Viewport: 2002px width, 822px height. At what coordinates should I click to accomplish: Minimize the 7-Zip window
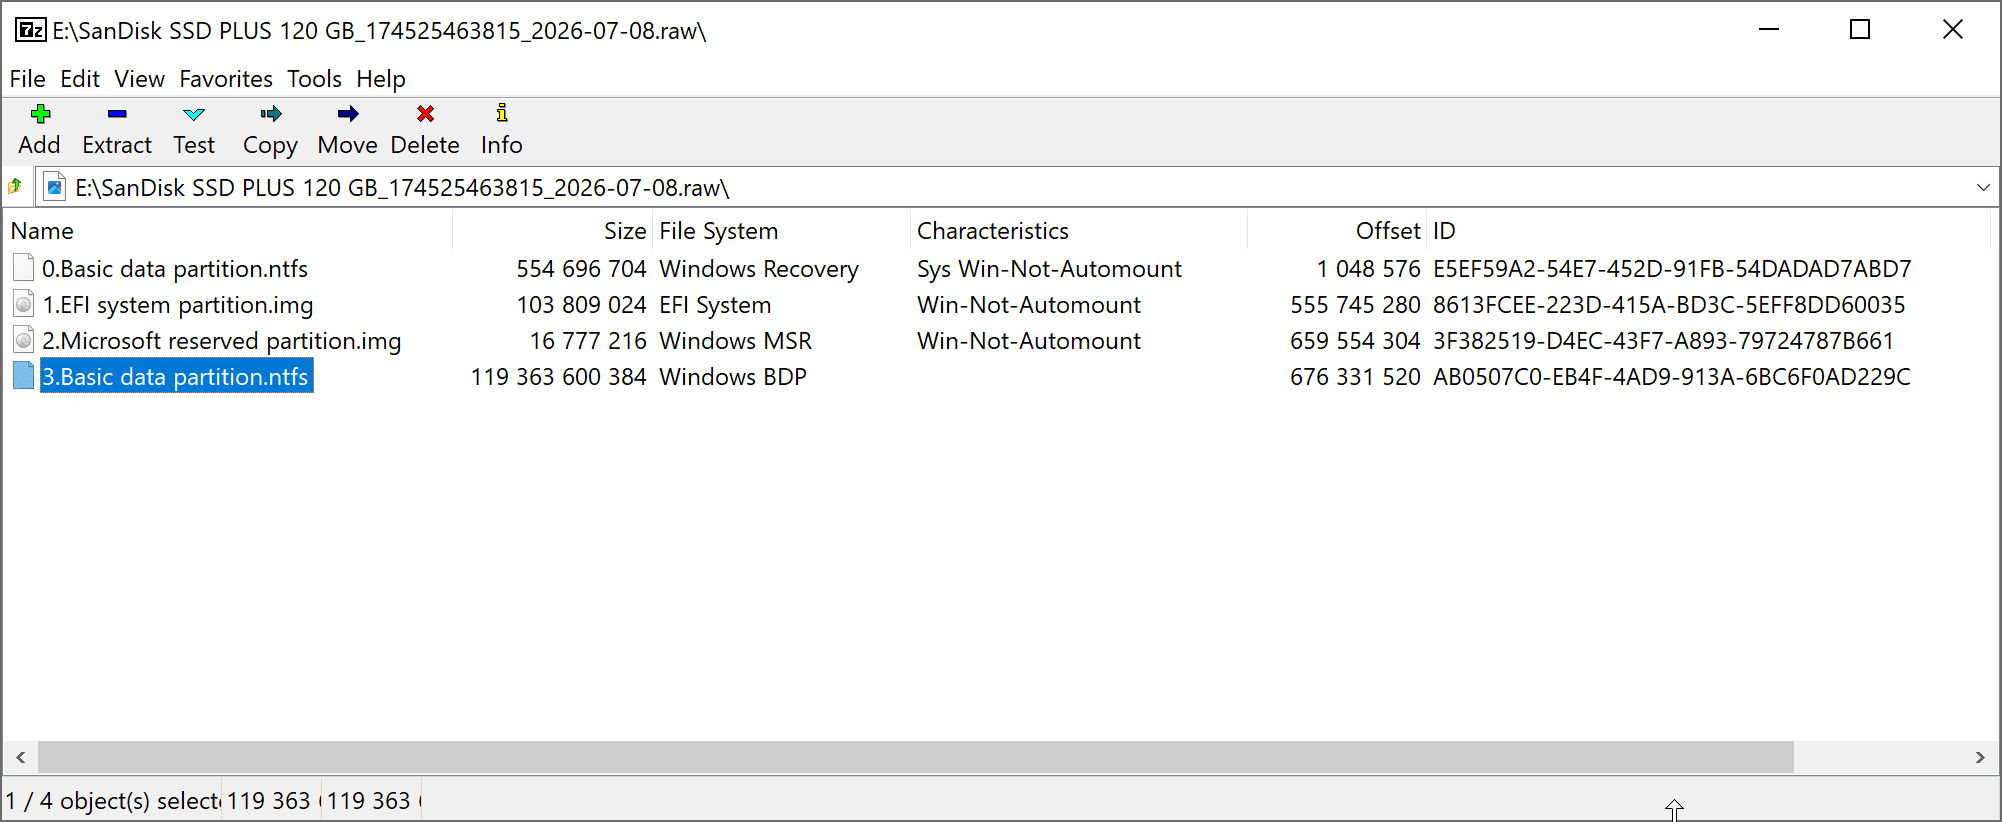click(x=1769, y=30)
